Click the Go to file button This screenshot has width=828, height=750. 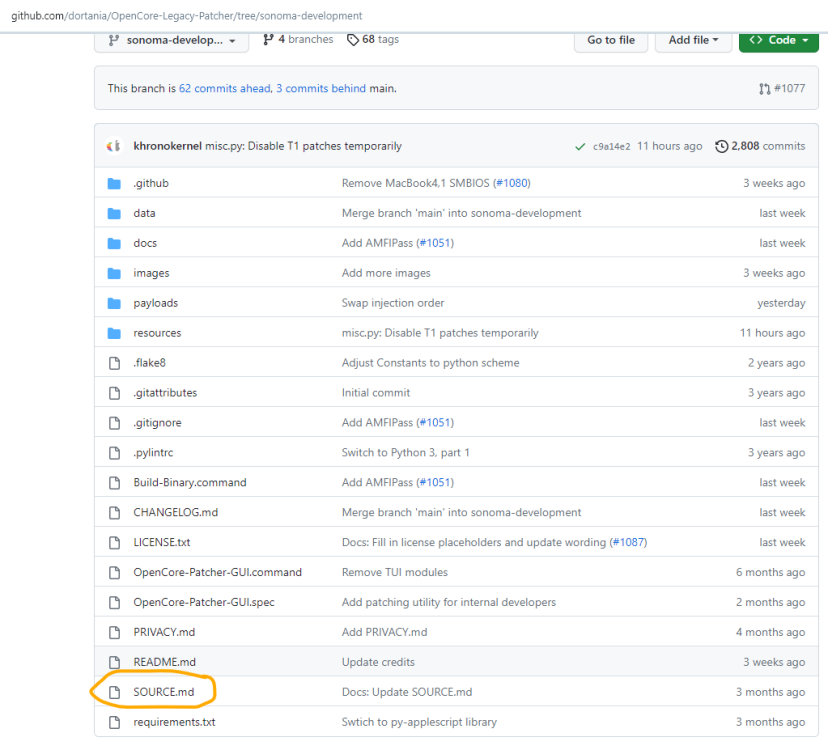pyautogui.click(x=611, y=40)
